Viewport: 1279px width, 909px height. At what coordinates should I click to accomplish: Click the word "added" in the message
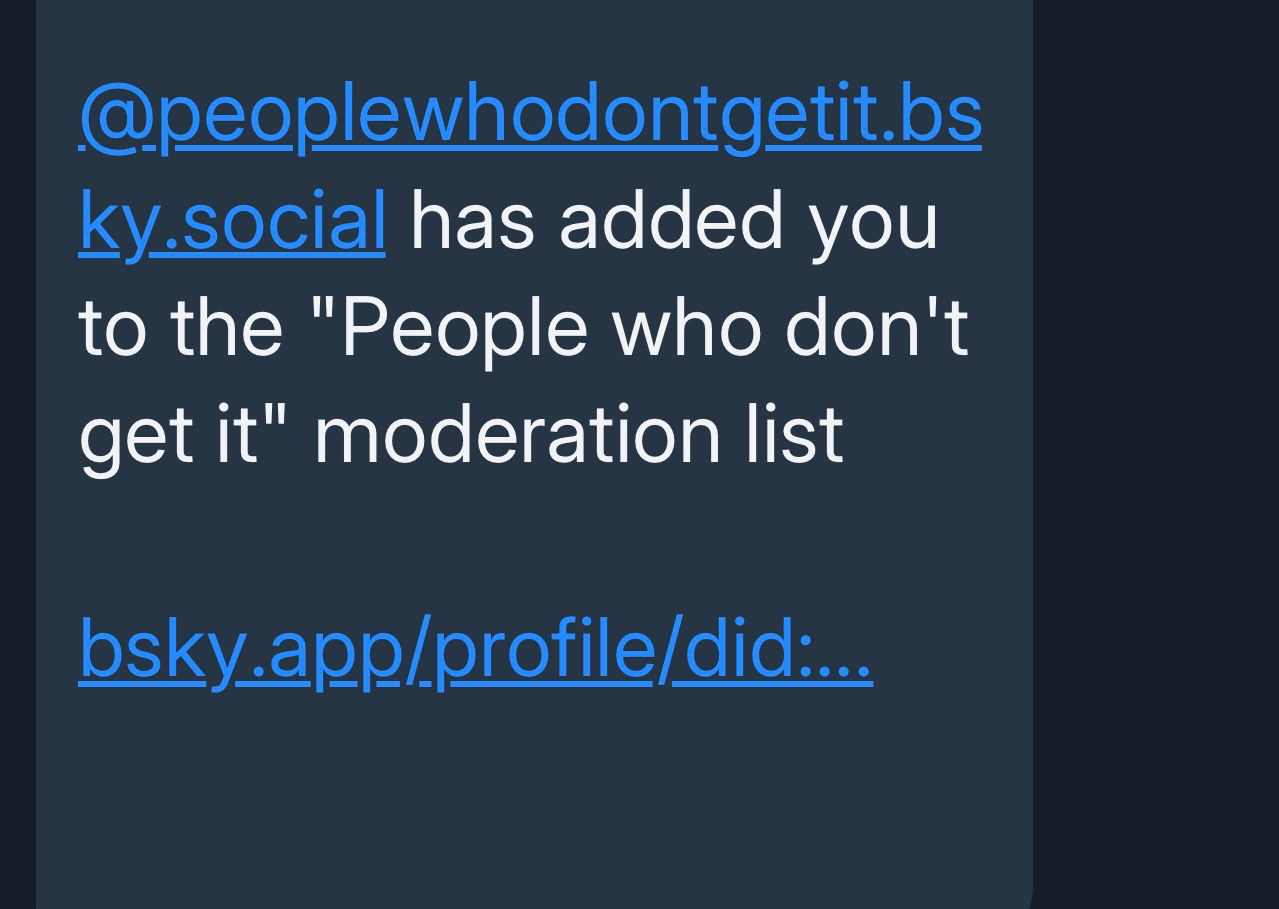coord(670,222)
